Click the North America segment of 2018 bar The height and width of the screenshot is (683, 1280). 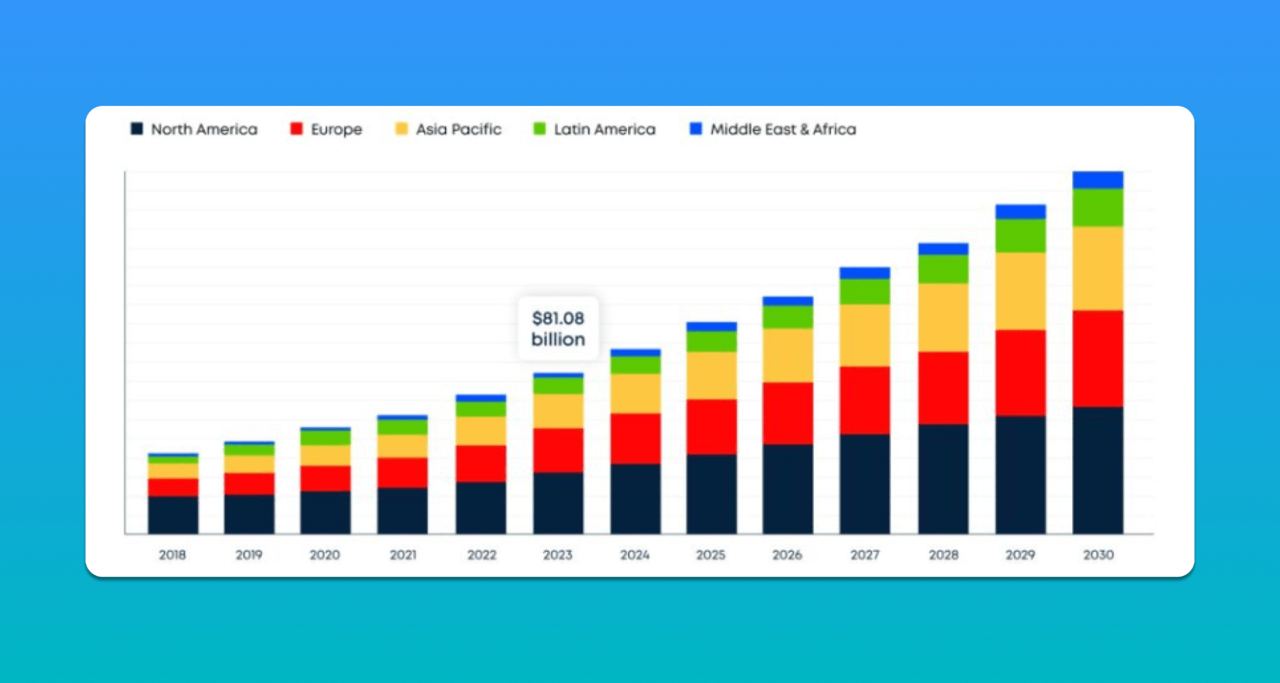173,515
